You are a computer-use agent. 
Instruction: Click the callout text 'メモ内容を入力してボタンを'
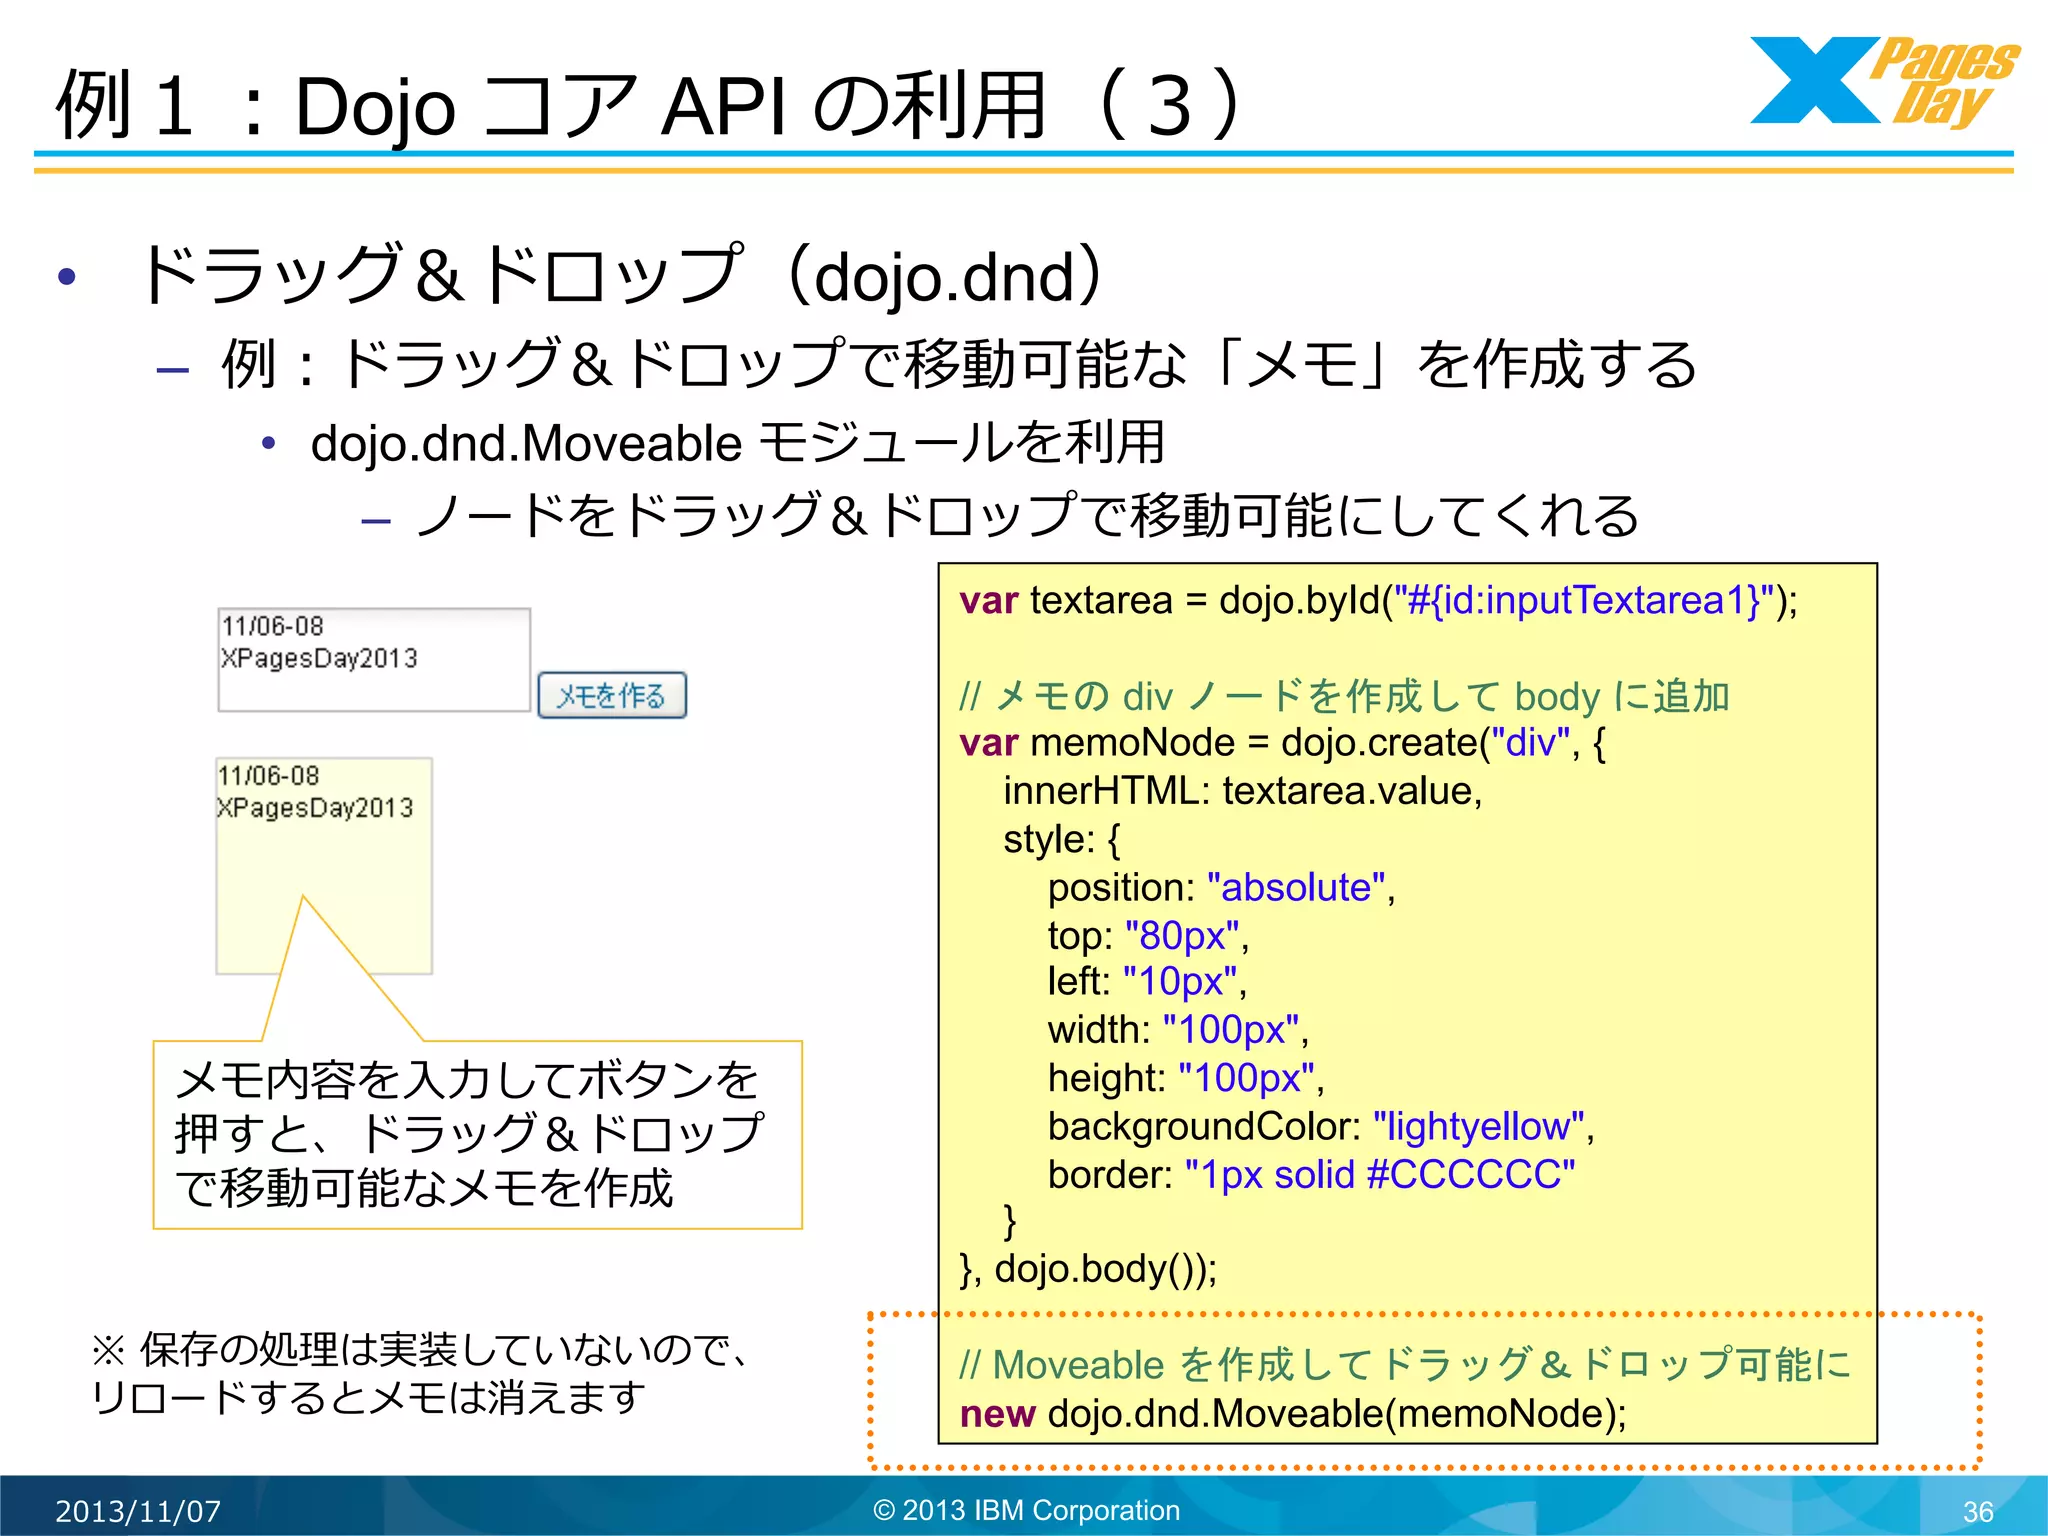[x=467, y=1080]
